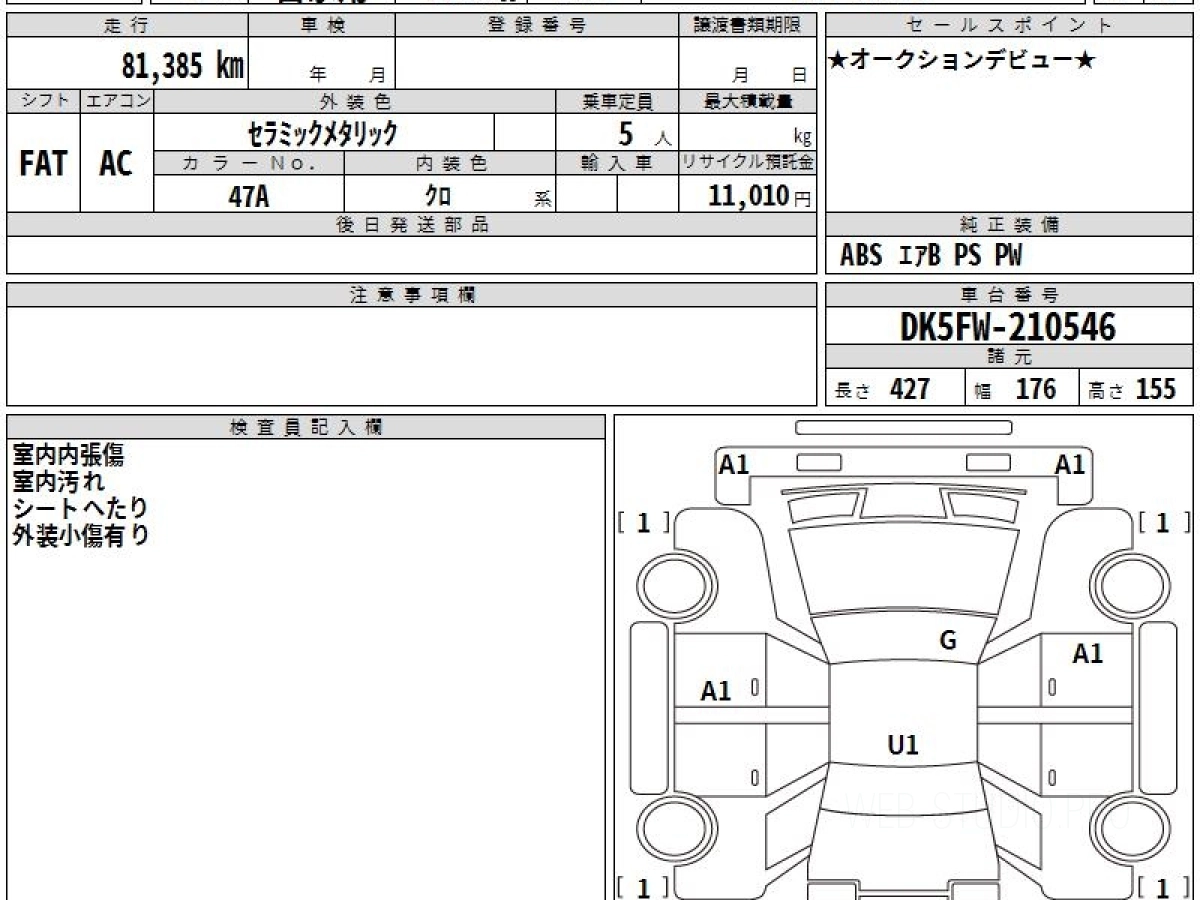Select the [1] tire rating near front-right wheel
This screenshot has width=1200, height=900.
1163,522
